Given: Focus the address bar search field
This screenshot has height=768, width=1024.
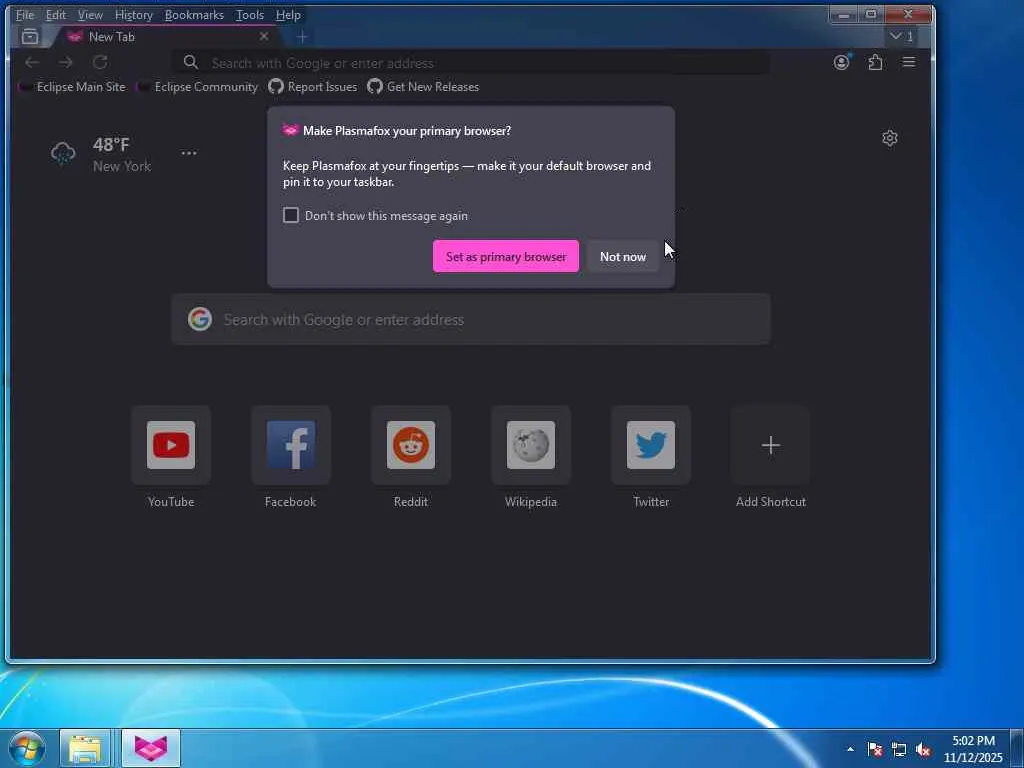Looking at the screenshot, I should (x=470, y=63).
